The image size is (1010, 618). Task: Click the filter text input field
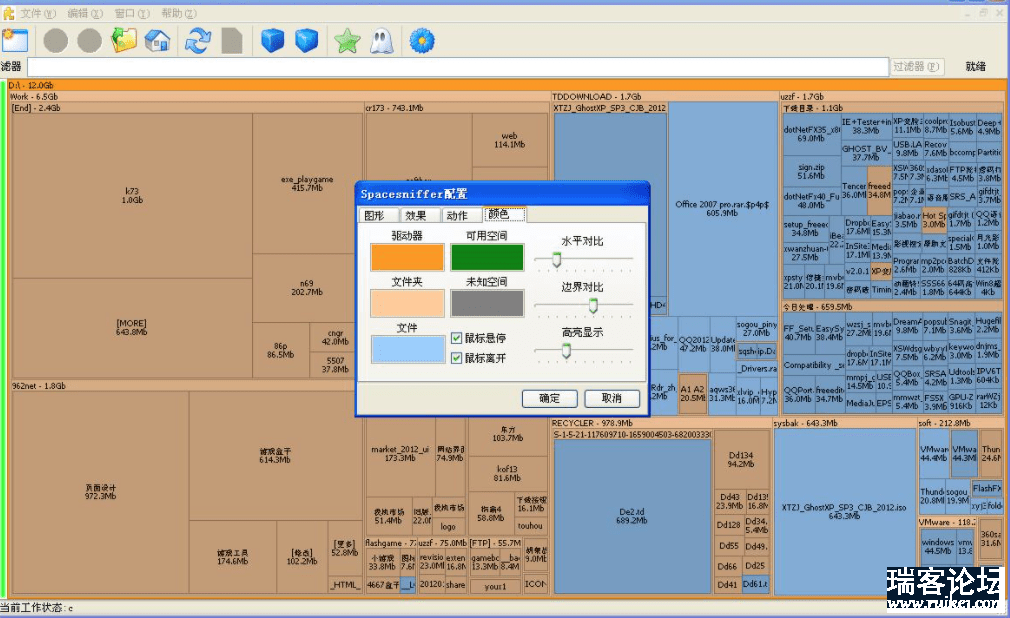458,66
